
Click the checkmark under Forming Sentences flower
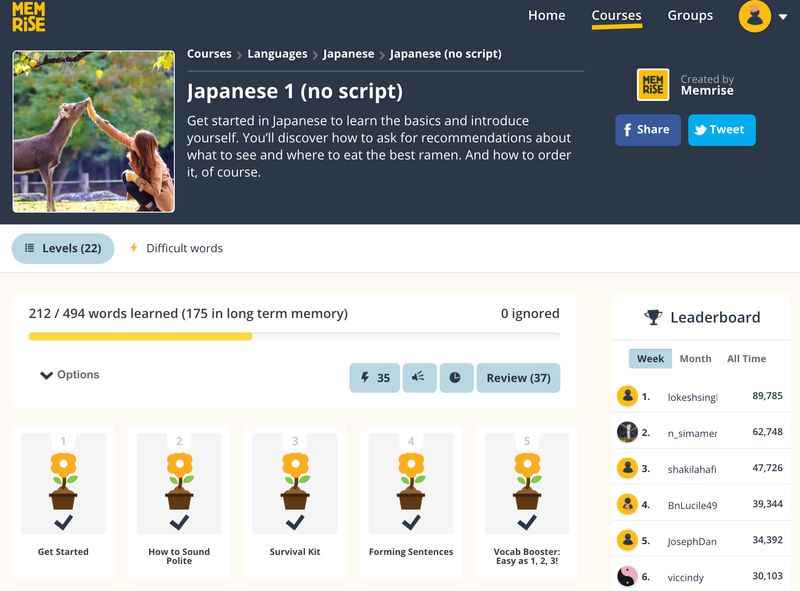[x=411, y=522]
